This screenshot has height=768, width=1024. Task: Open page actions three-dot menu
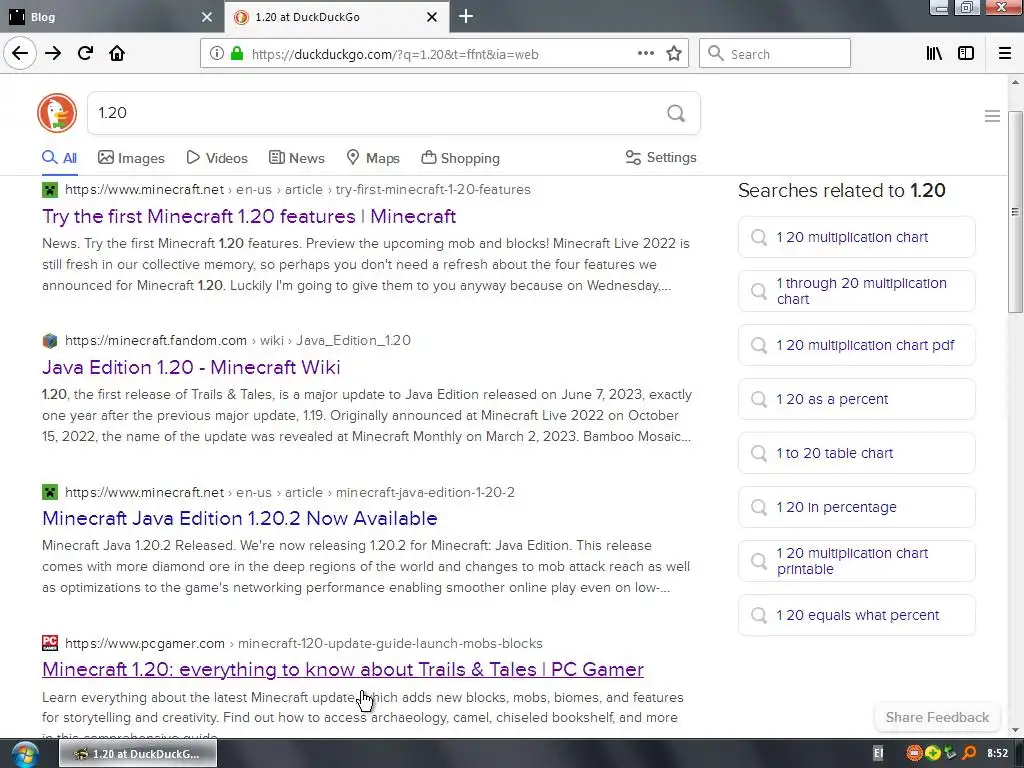click(645, 54)
